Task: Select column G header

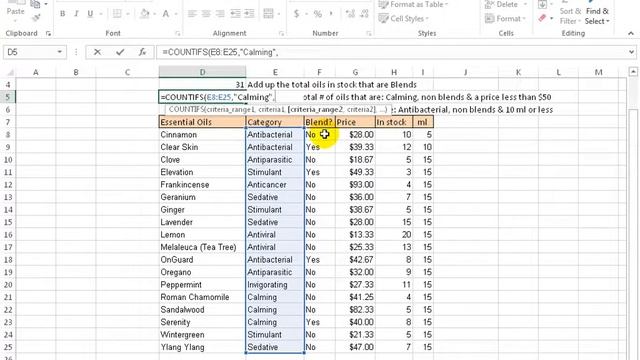Action: 355,72
